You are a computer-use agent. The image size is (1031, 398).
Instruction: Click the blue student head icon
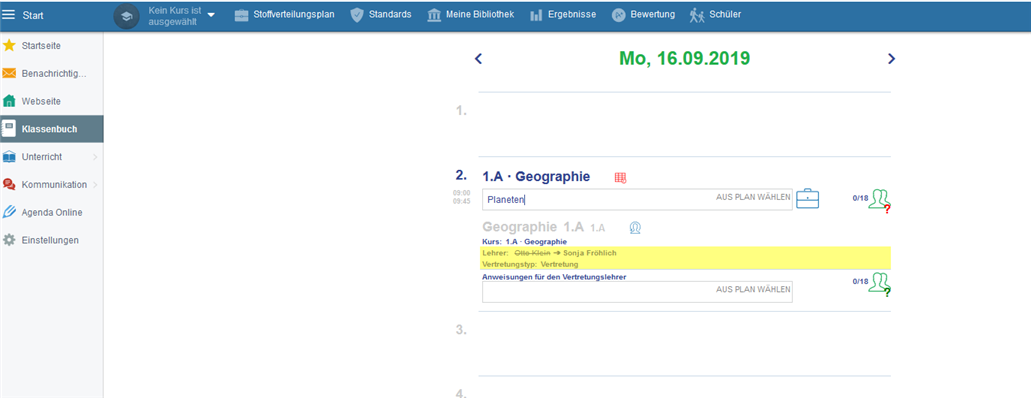pyautogui.click(x=635, y=228)
